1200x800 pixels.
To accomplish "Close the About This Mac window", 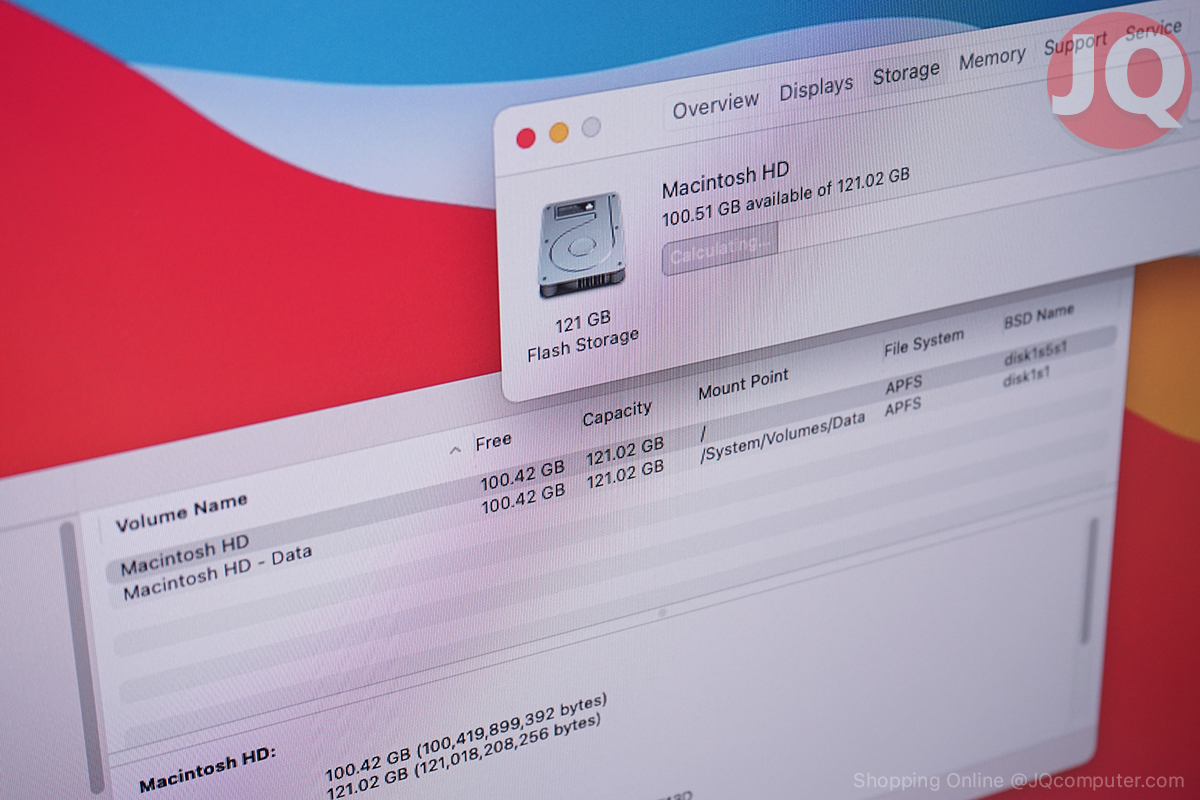I will (526, 139).
